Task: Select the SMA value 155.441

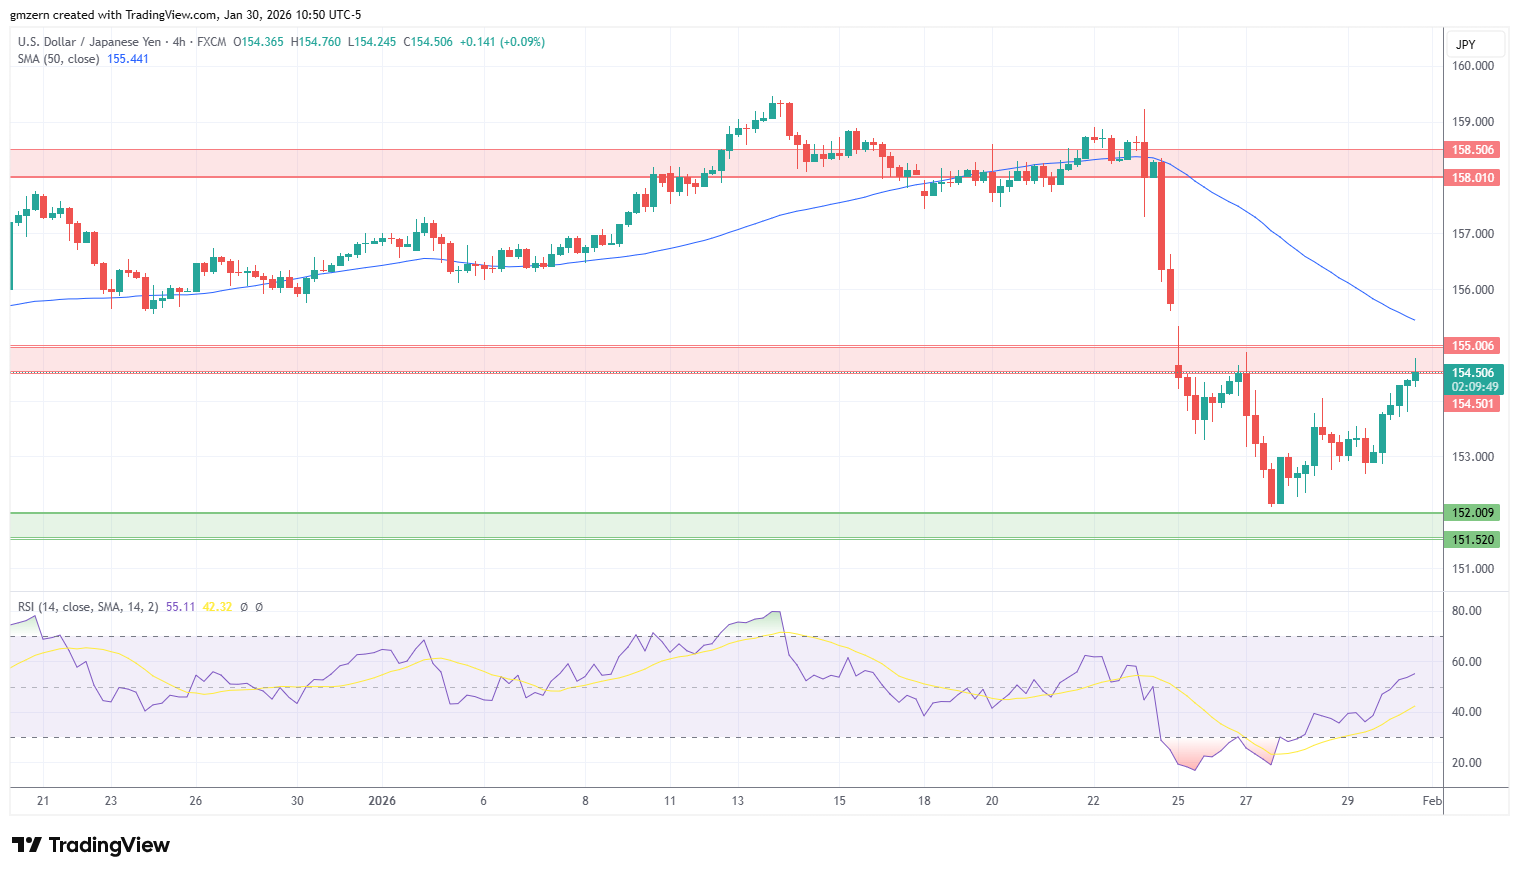Action: tap(128, 59)
